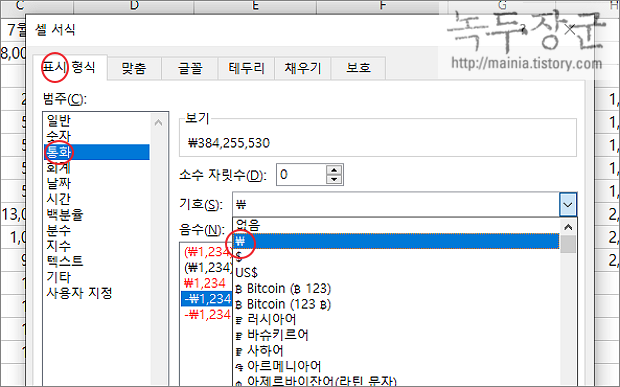Switch to the 테두리 tab
This screenshot has width=620, height=387.
pyautogui.click(x=246, y=68)
